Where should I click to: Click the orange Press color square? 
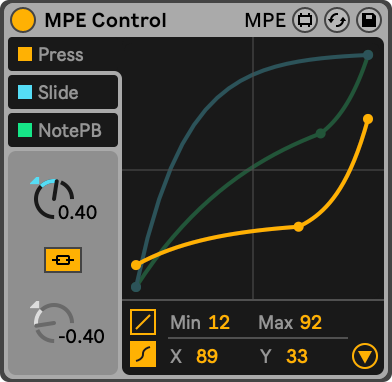coord(25,54)
